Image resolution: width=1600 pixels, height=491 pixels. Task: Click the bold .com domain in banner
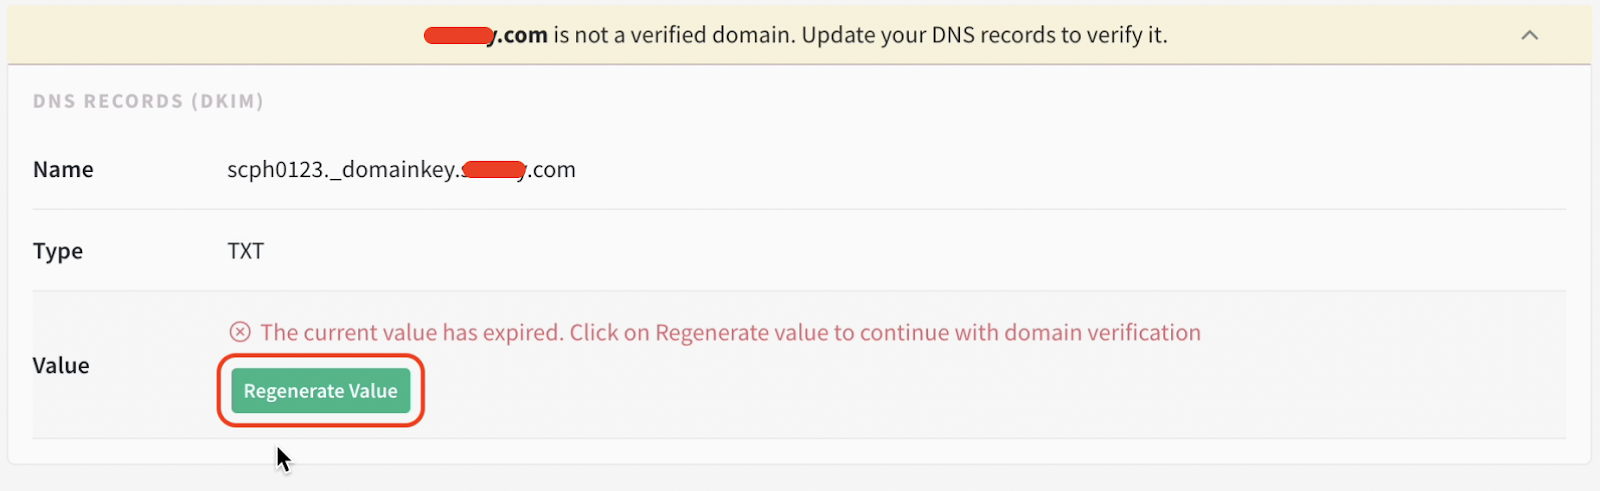pyautogui.click(x=522, y=35)
